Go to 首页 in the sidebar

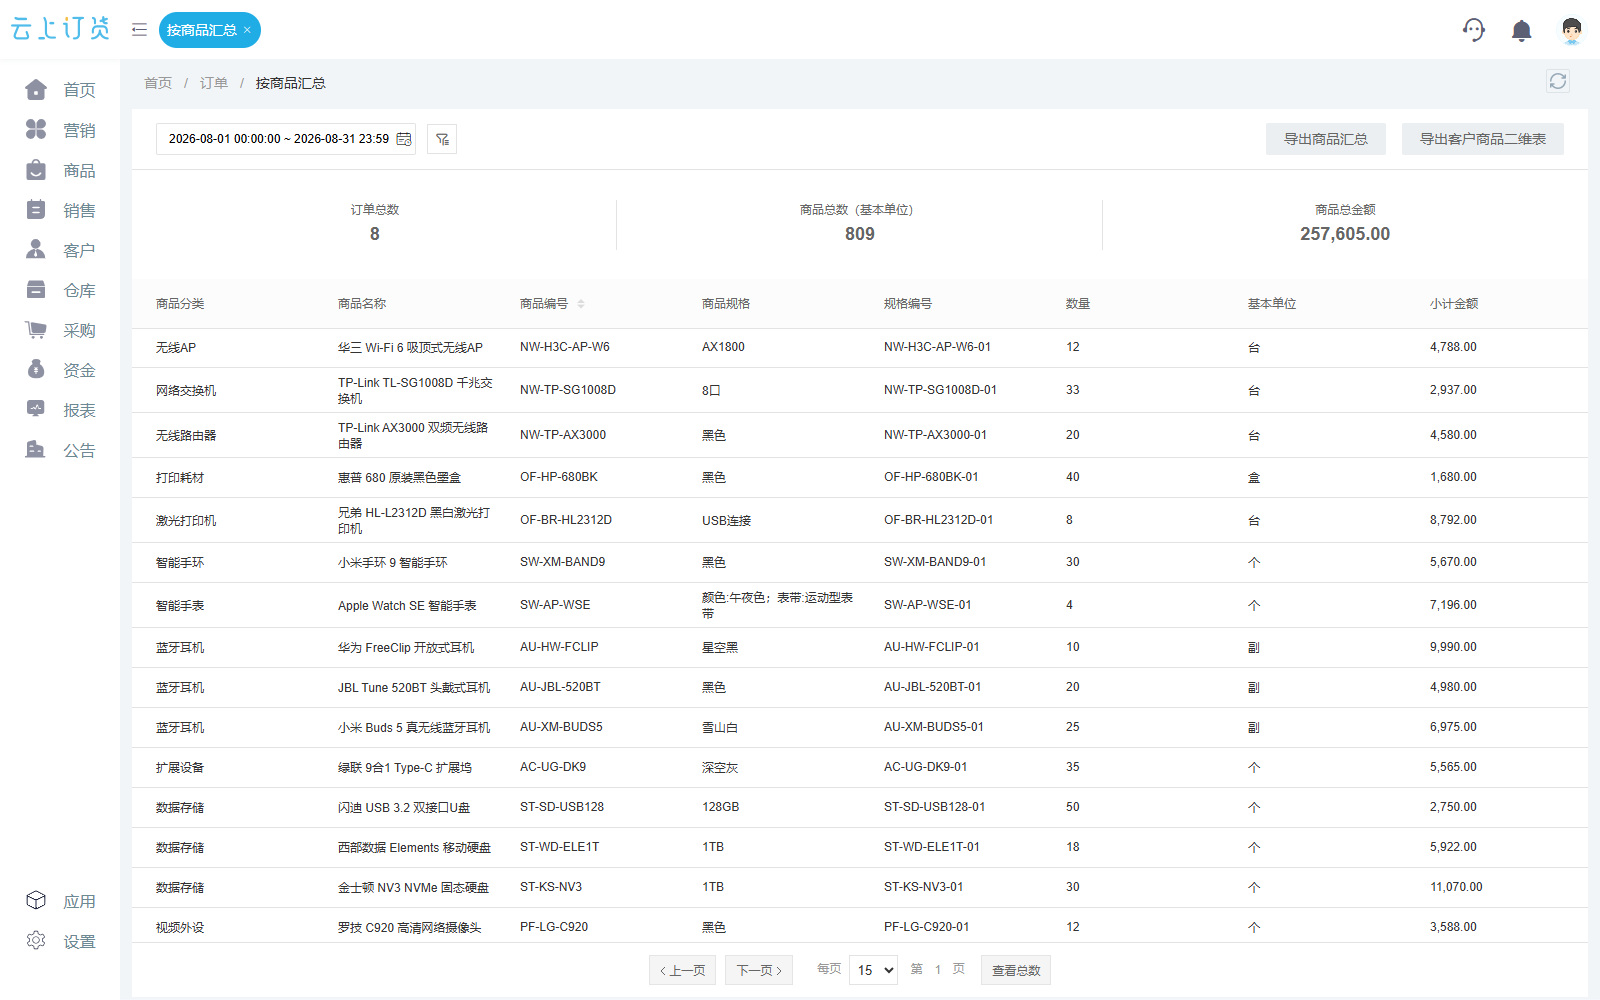pos(60,90)
